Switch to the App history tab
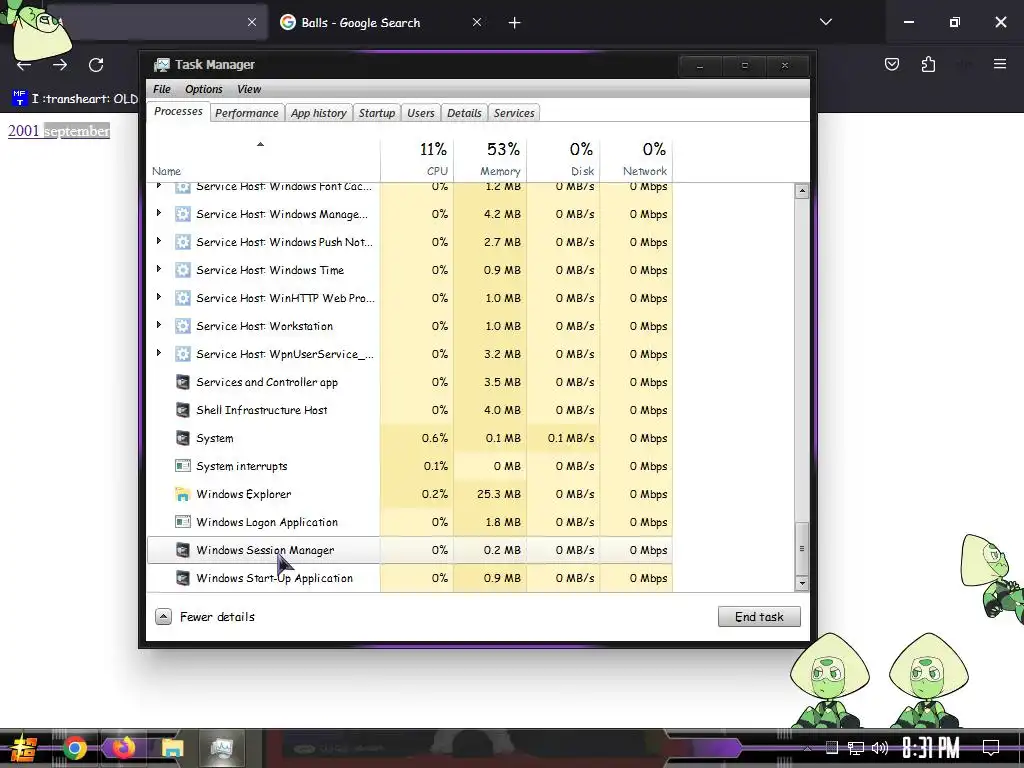 tap(319, 113)
